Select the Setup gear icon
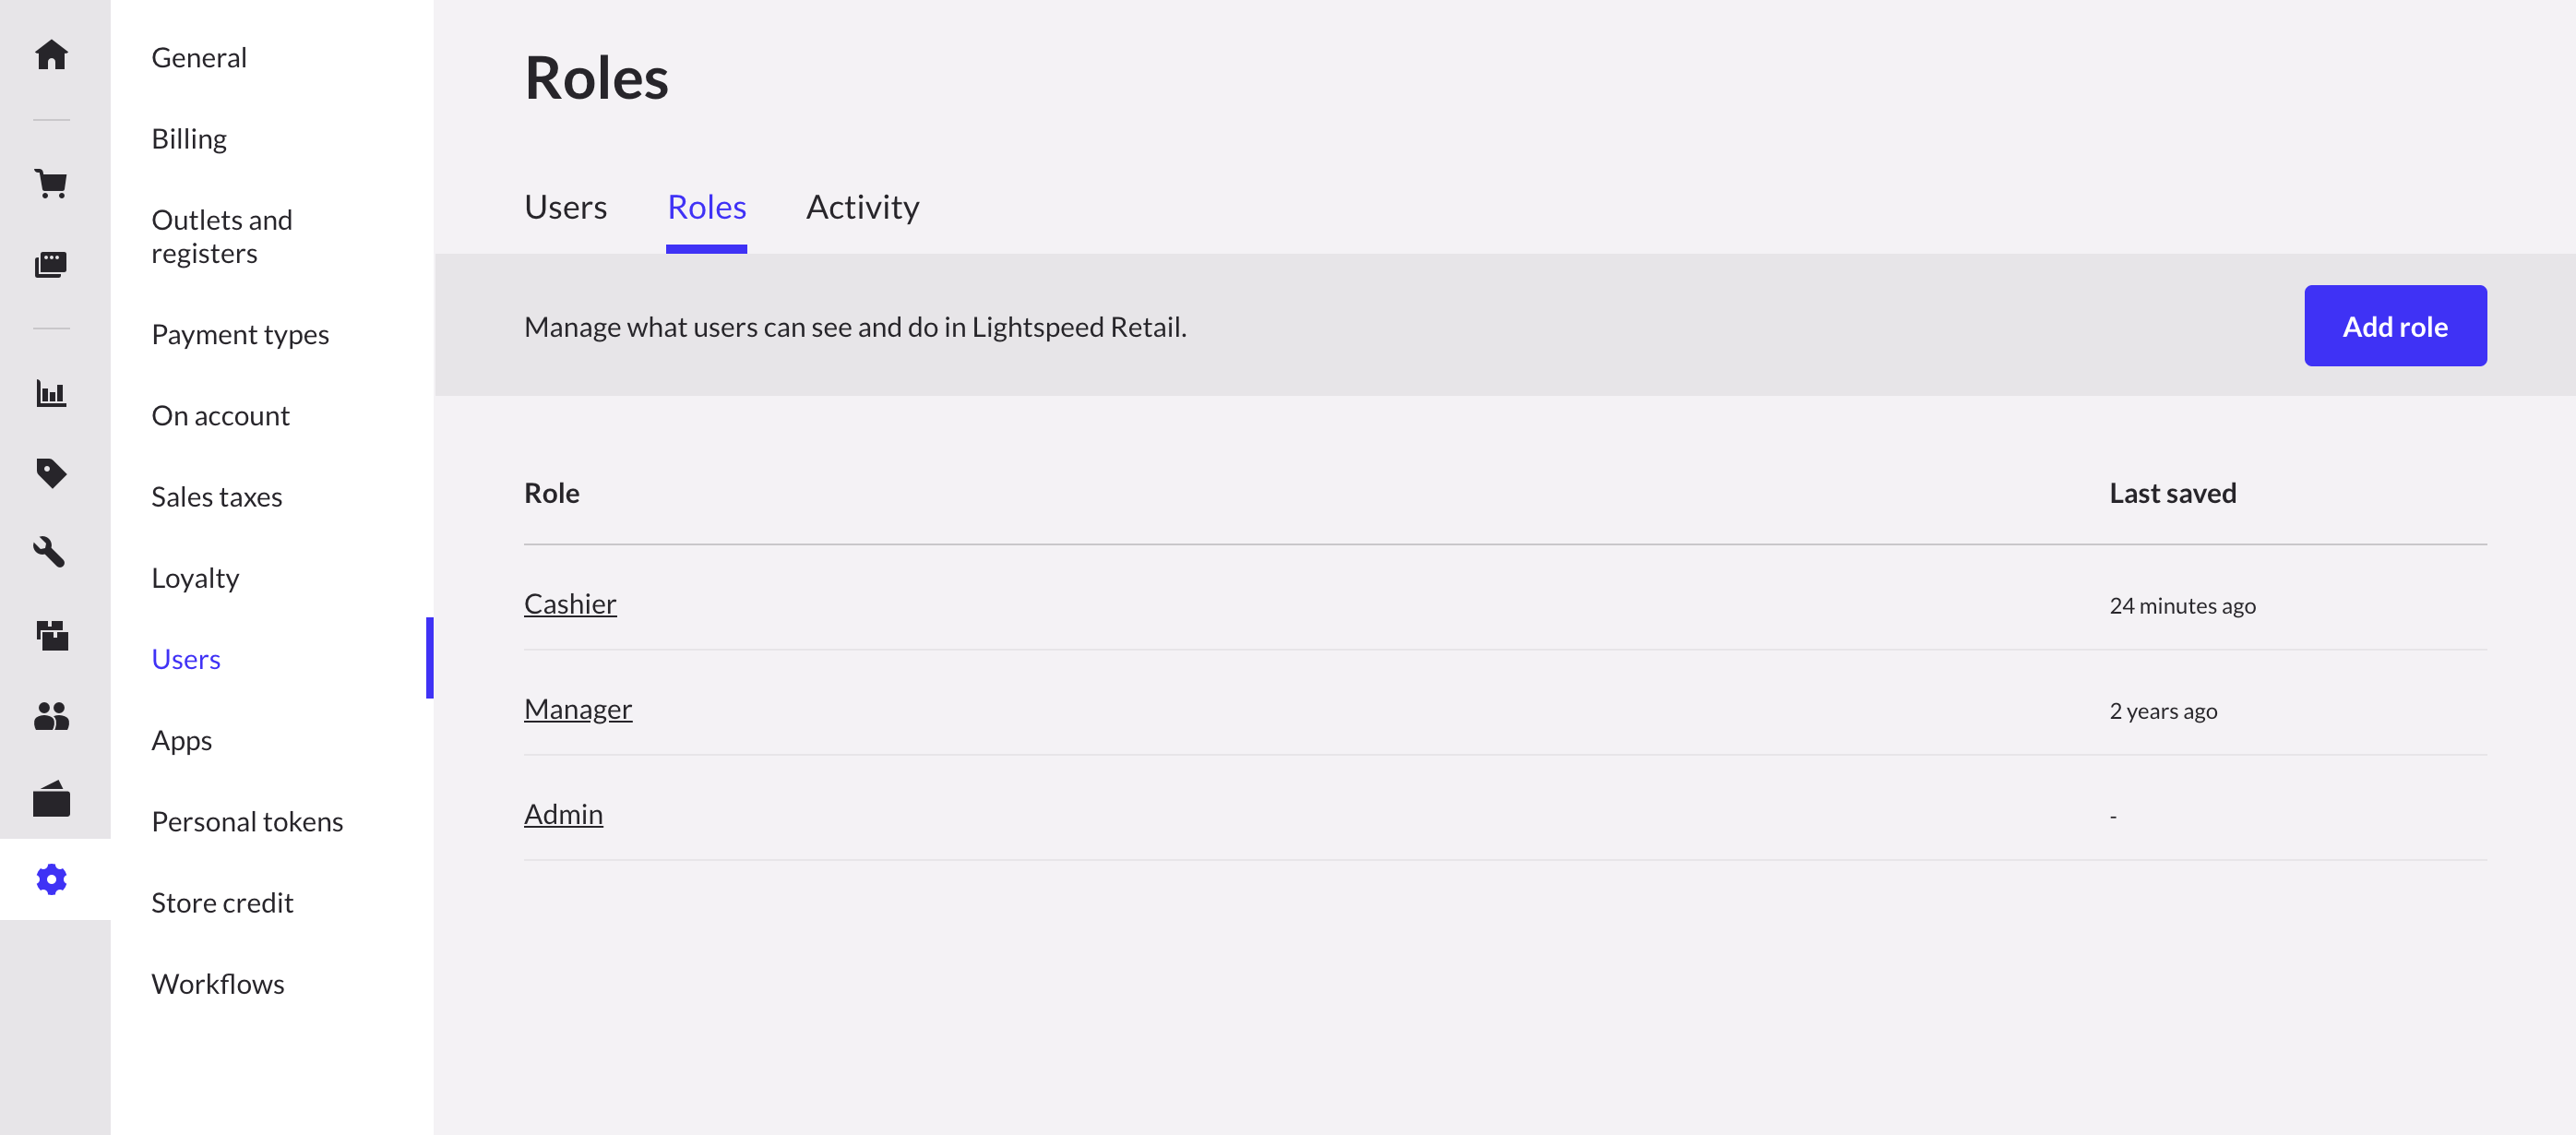Screen dimensions: 2576x1135 [x=52, y=880]
